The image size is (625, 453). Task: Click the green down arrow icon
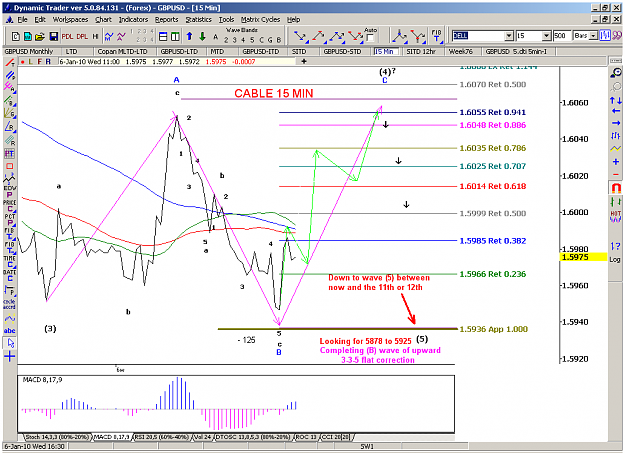[202, 37]
